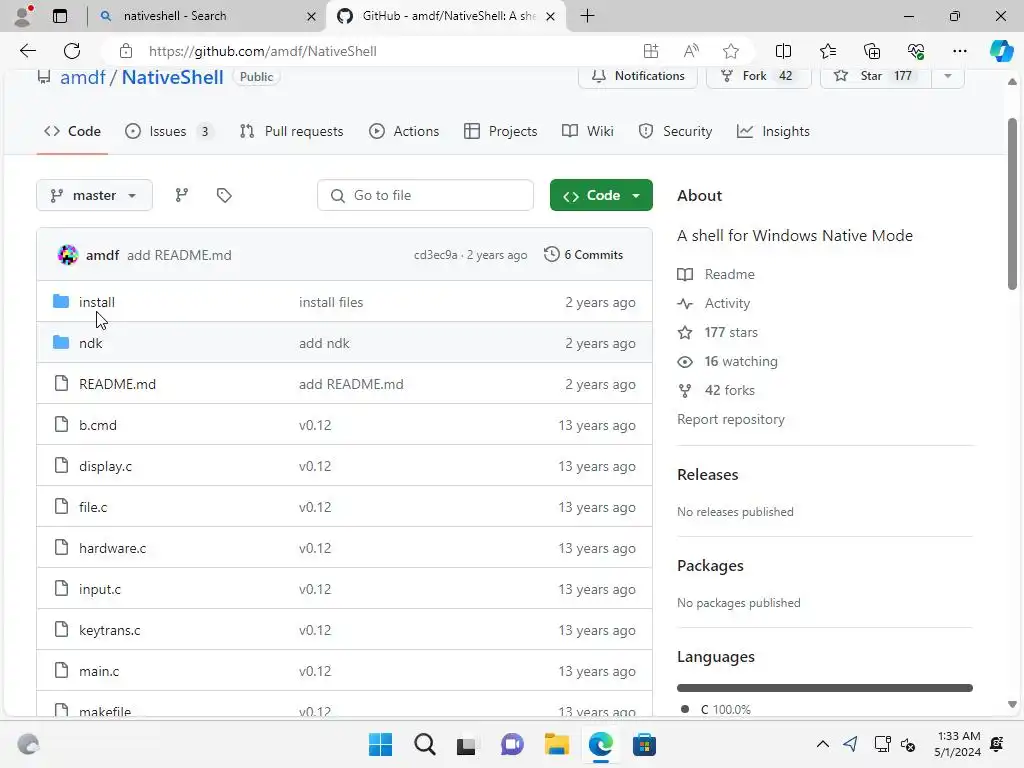Close the nativeshell Search tab
This screenshot has width=1024, height=768.
click(312, 16)
